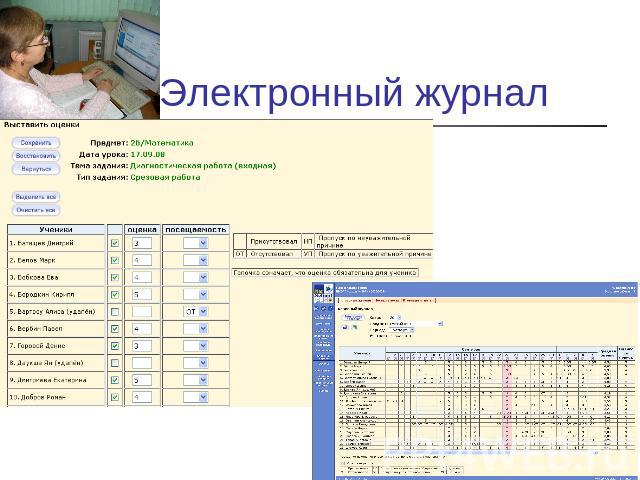
Task: Click the grade field for student 3 Бобкова
Action: click(142, 278)
